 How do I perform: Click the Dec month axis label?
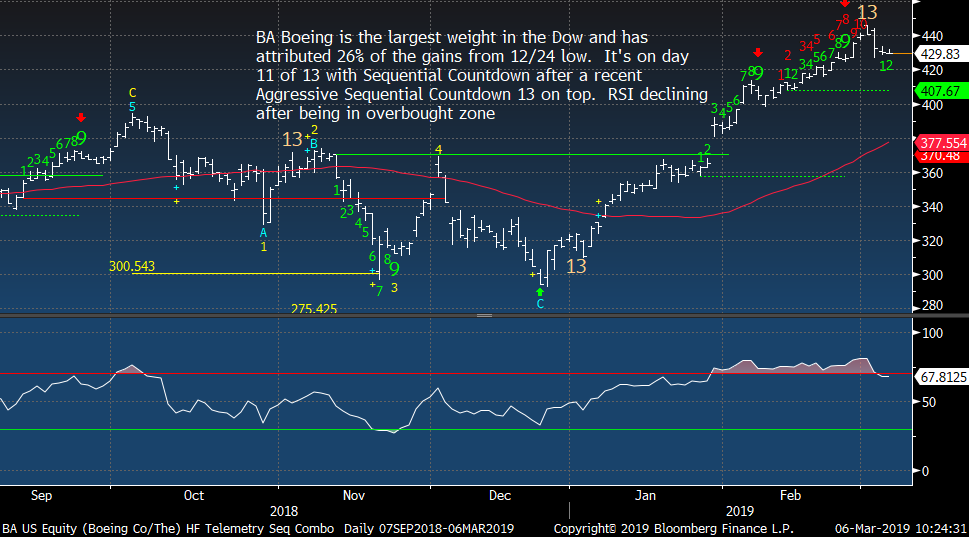[500, 496]
